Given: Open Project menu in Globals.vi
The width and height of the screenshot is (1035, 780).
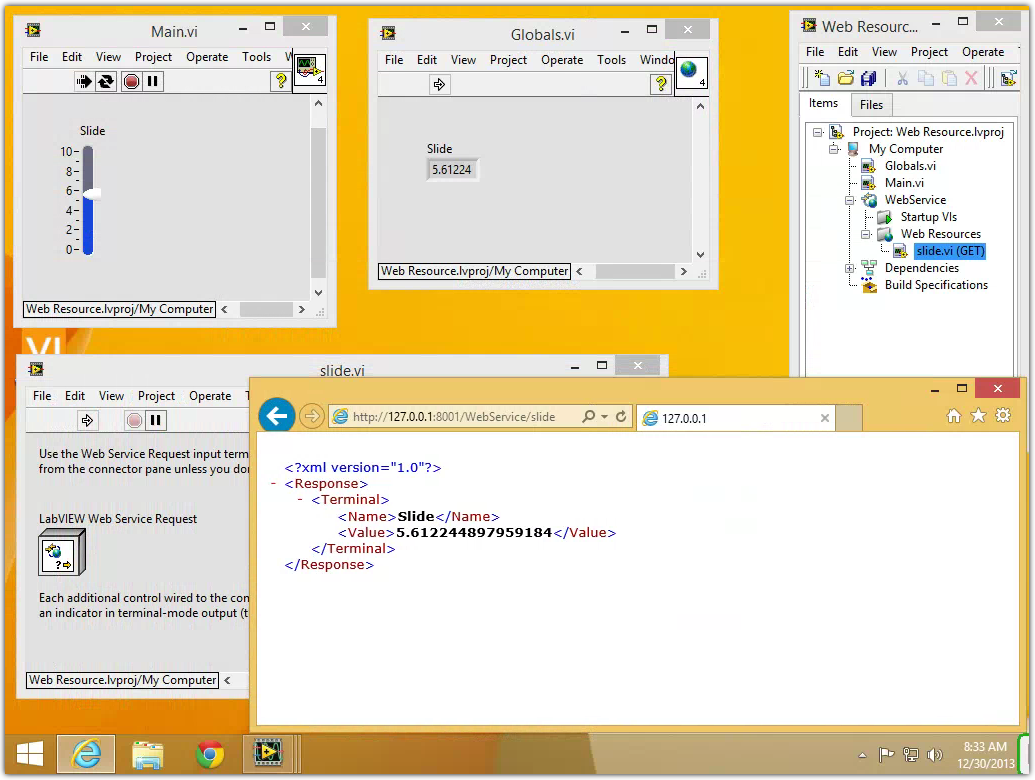Looking at the screenshot, I should (508, 60).
